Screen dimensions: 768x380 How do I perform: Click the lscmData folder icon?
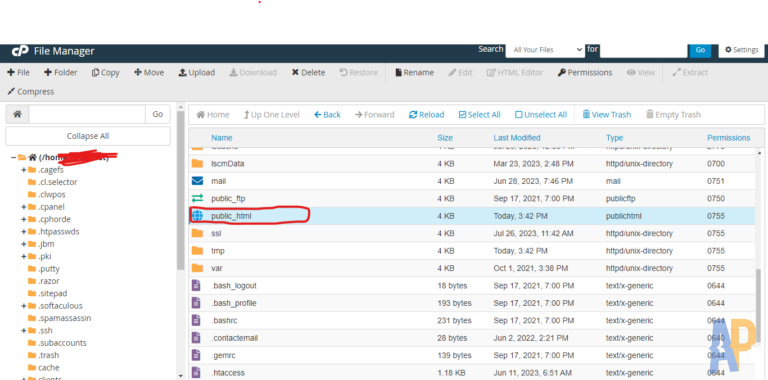coord(197,164)
